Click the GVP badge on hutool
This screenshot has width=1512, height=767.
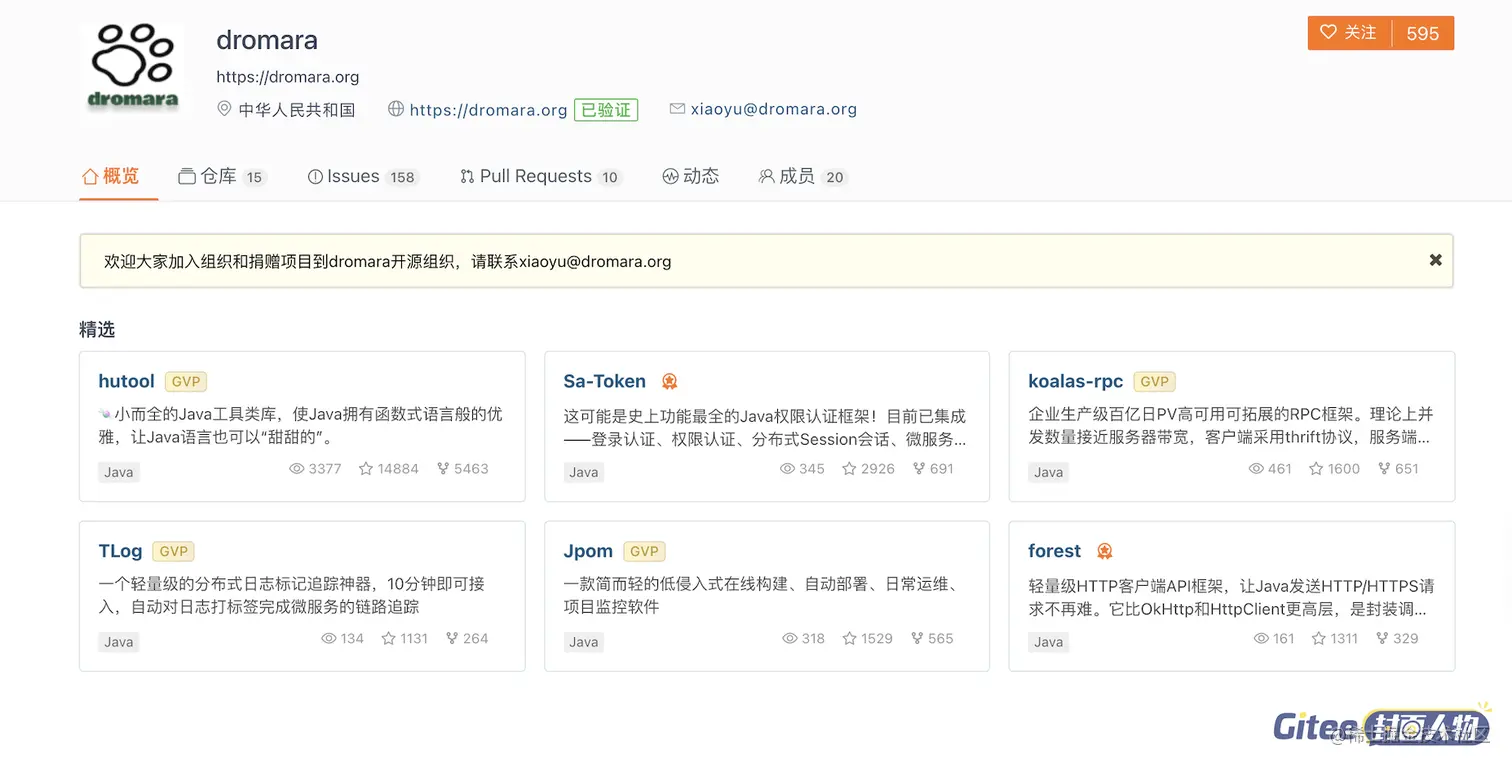point(186,381)
